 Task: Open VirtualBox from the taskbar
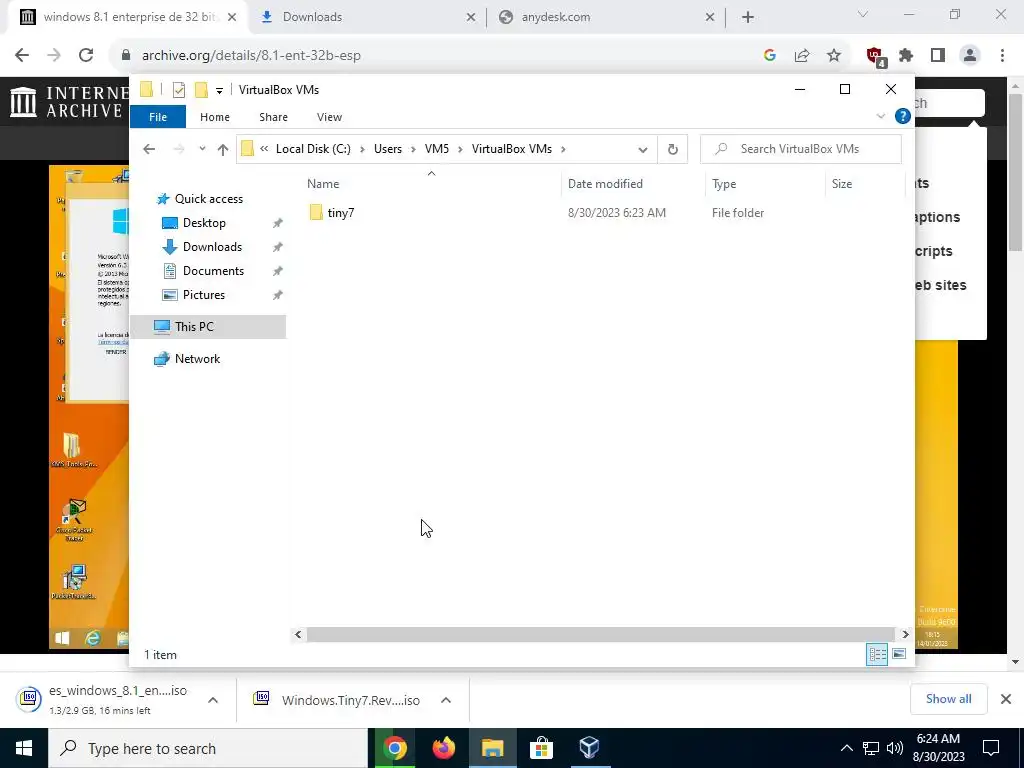(589, 748)
